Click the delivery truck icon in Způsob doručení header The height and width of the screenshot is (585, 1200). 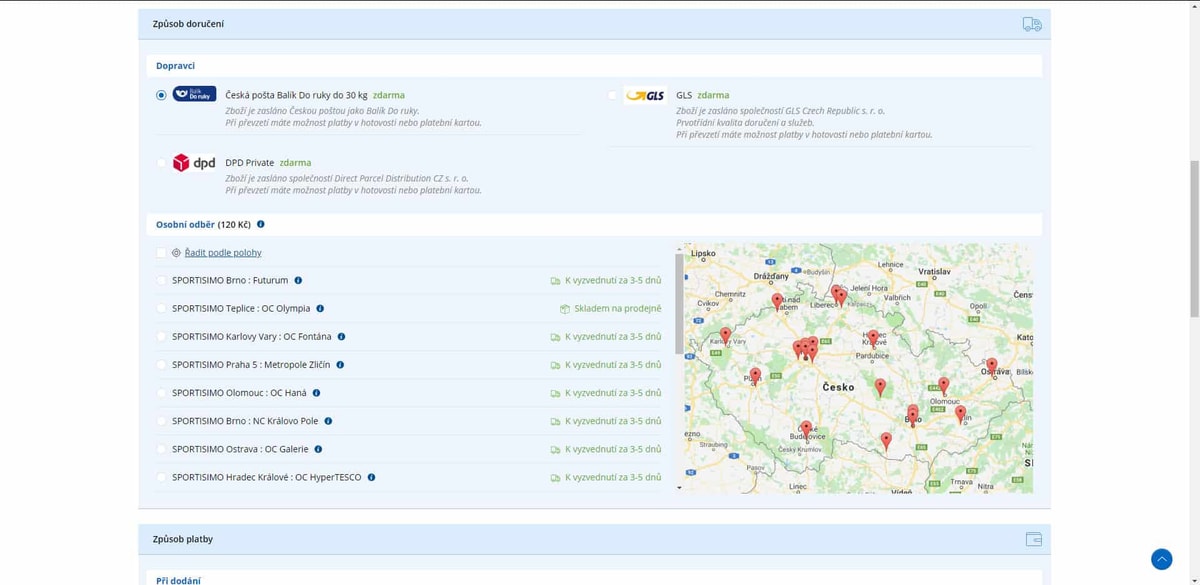point(1032,24)
